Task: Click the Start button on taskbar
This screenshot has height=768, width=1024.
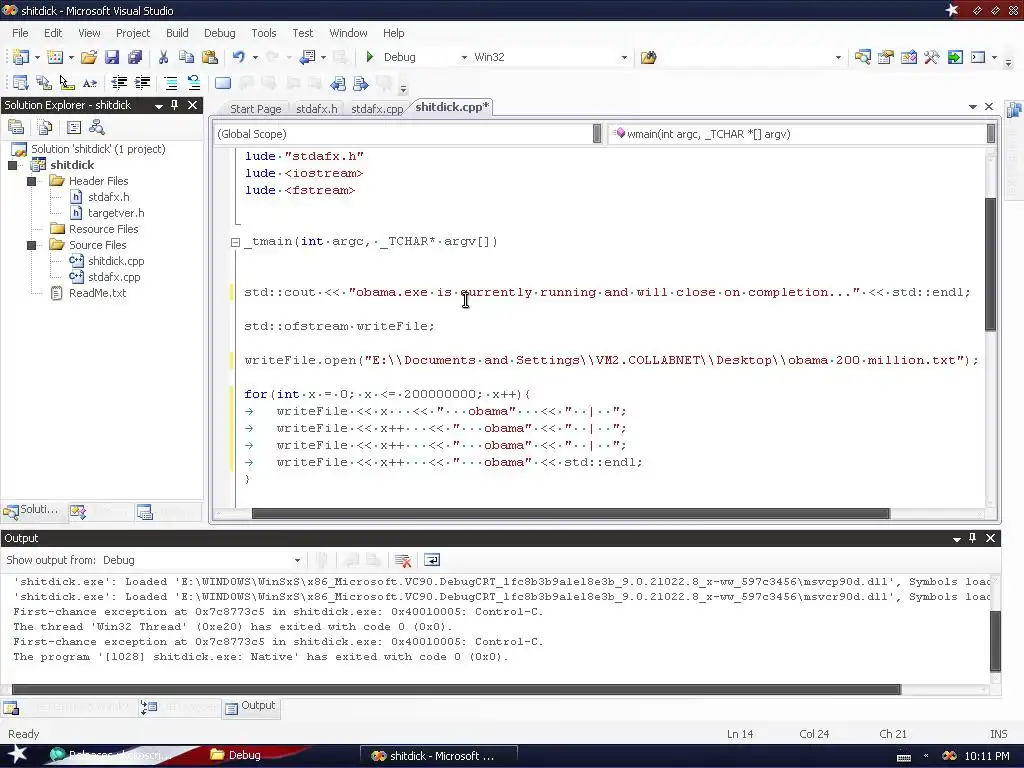Action: 17,755
